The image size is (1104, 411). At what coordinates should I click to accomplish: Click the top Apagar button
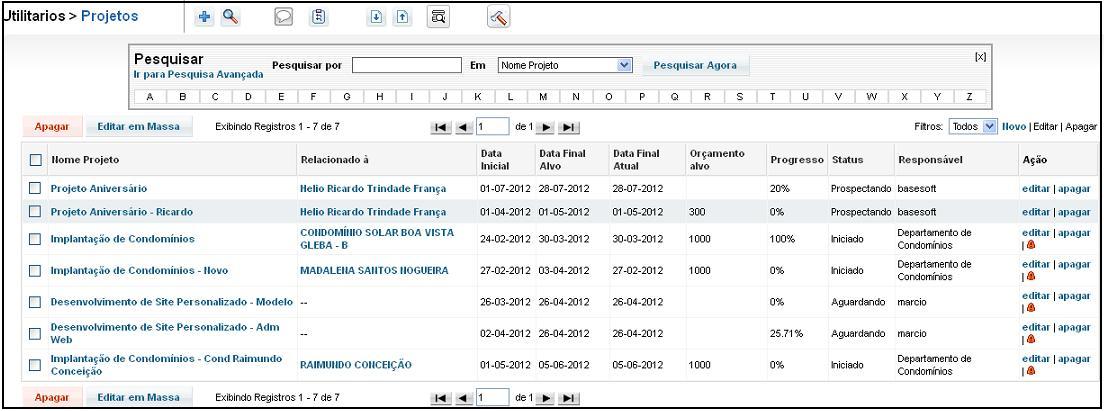(x=52, y=127)
